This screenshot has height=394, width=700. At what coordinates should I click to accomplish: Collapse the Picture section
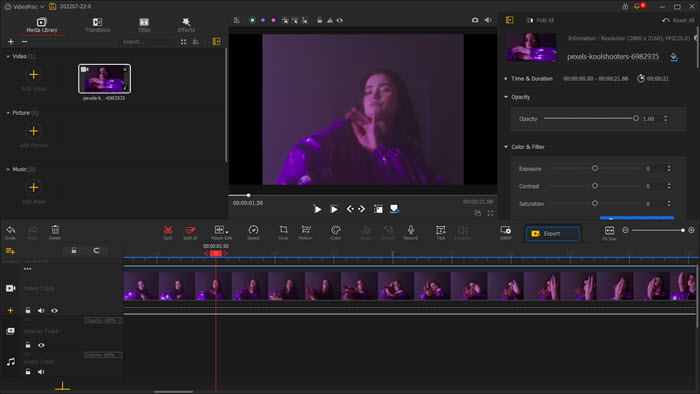pos(8,113)
